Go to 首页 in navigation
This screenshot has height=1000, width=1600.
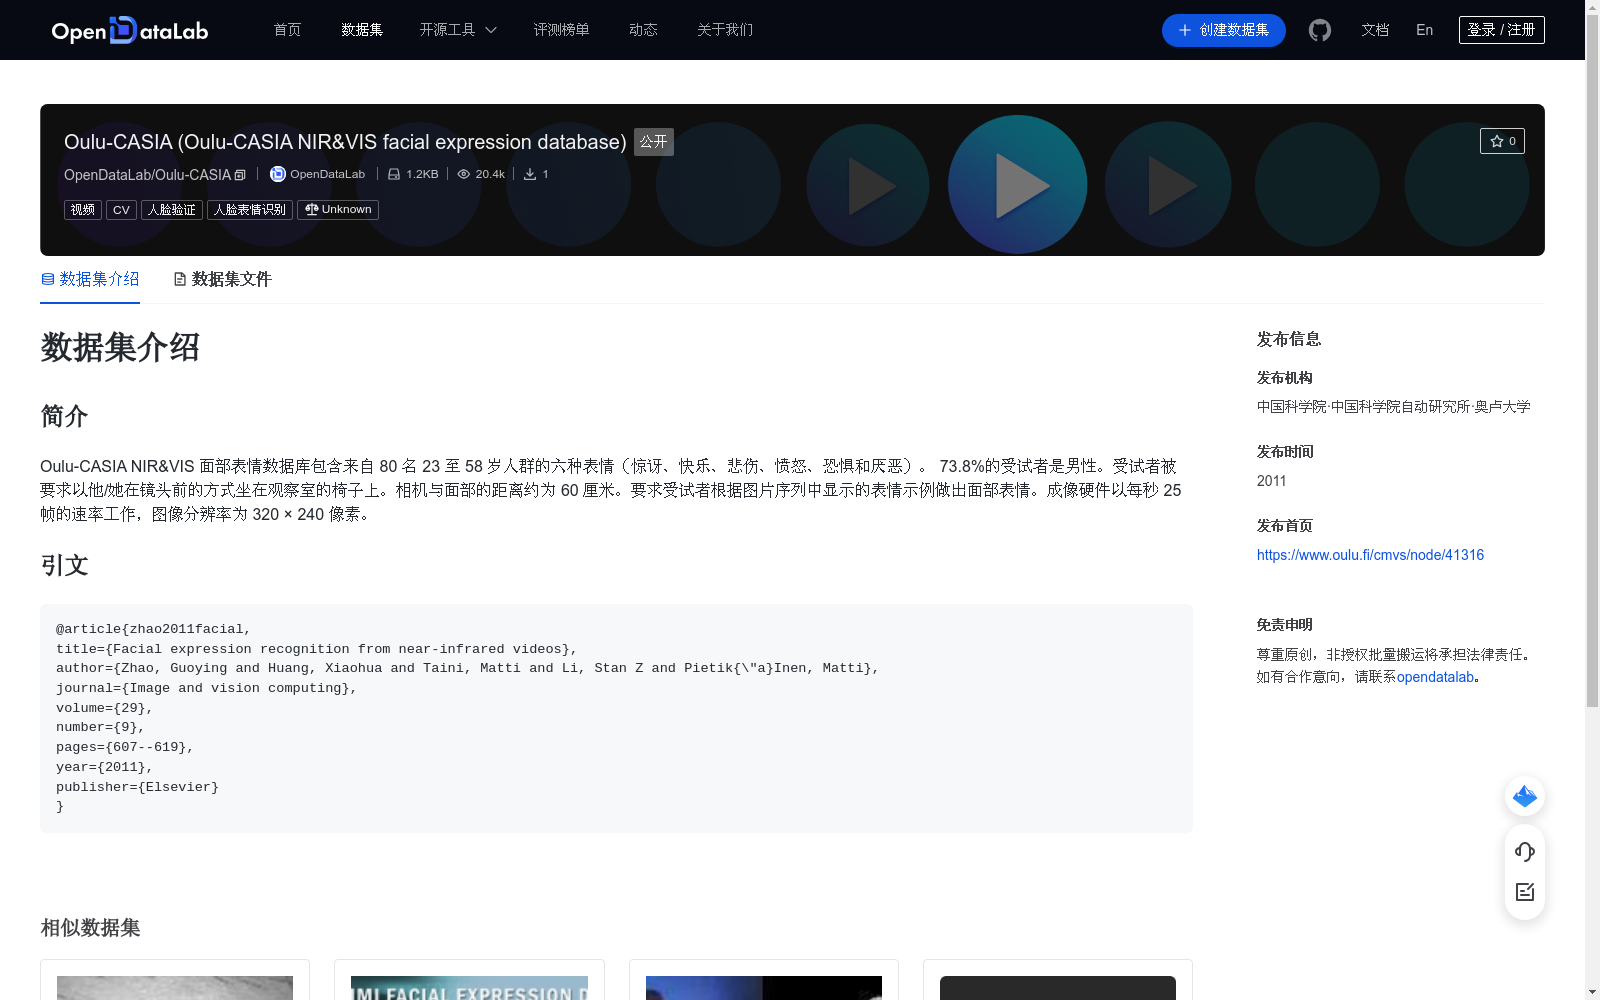(x=288, y=30)
